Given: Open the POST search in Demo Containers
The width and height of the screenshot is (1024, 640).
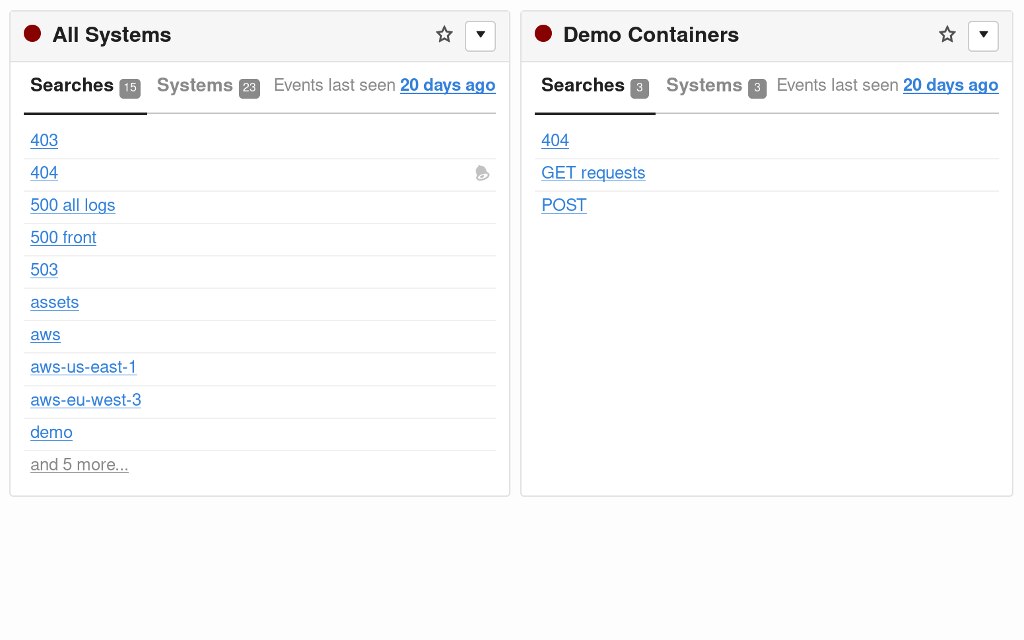Looking at the screenshot, I should (564, 205).
